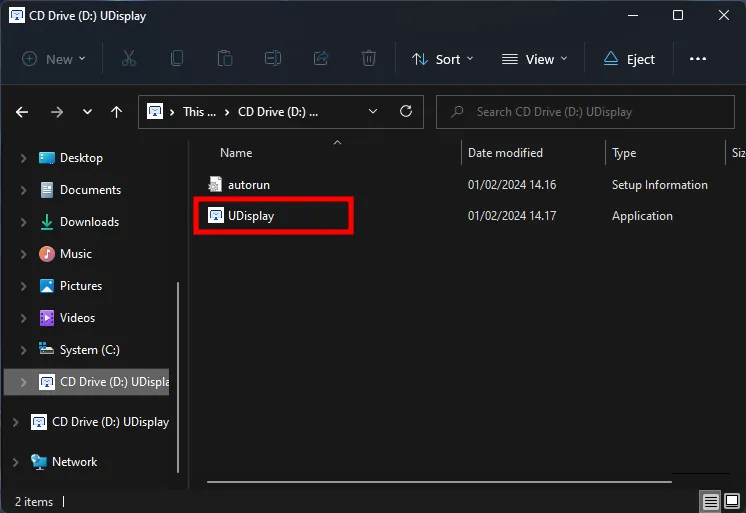Screen dimensions: 746x513
Task: Open the See more ellipsis menu
Action: coord(698,59)
